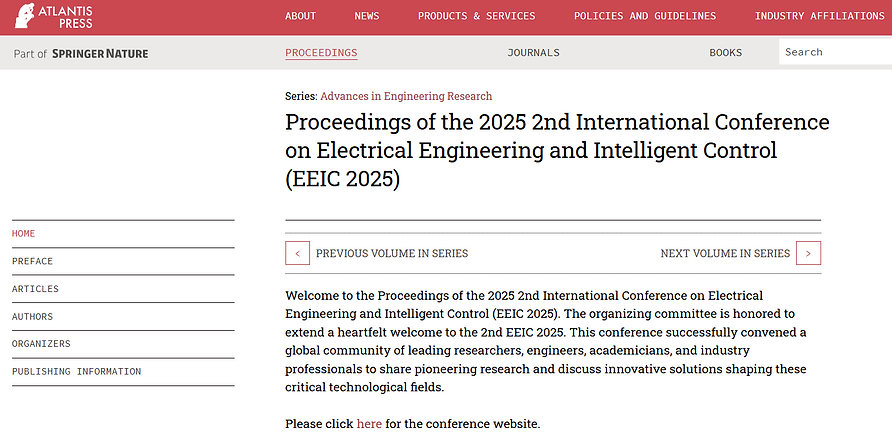Go to Articles in sidebar
Screen dimensions: 892x439
(35, 289)
